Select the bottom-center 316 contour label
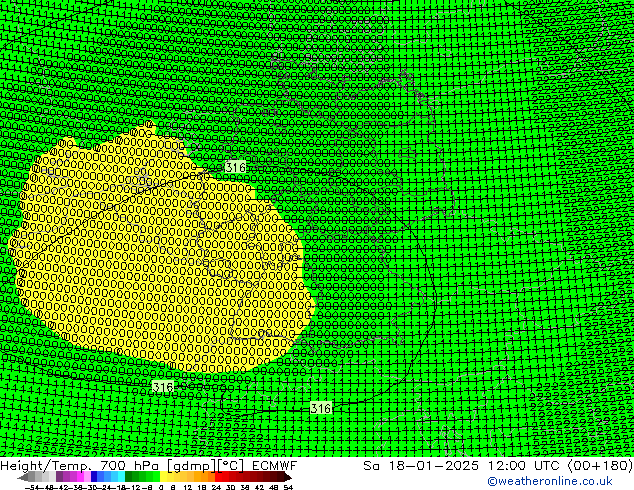Image resolution: width=634 pixels, height=490 pixels. click(x=321, y=408)
